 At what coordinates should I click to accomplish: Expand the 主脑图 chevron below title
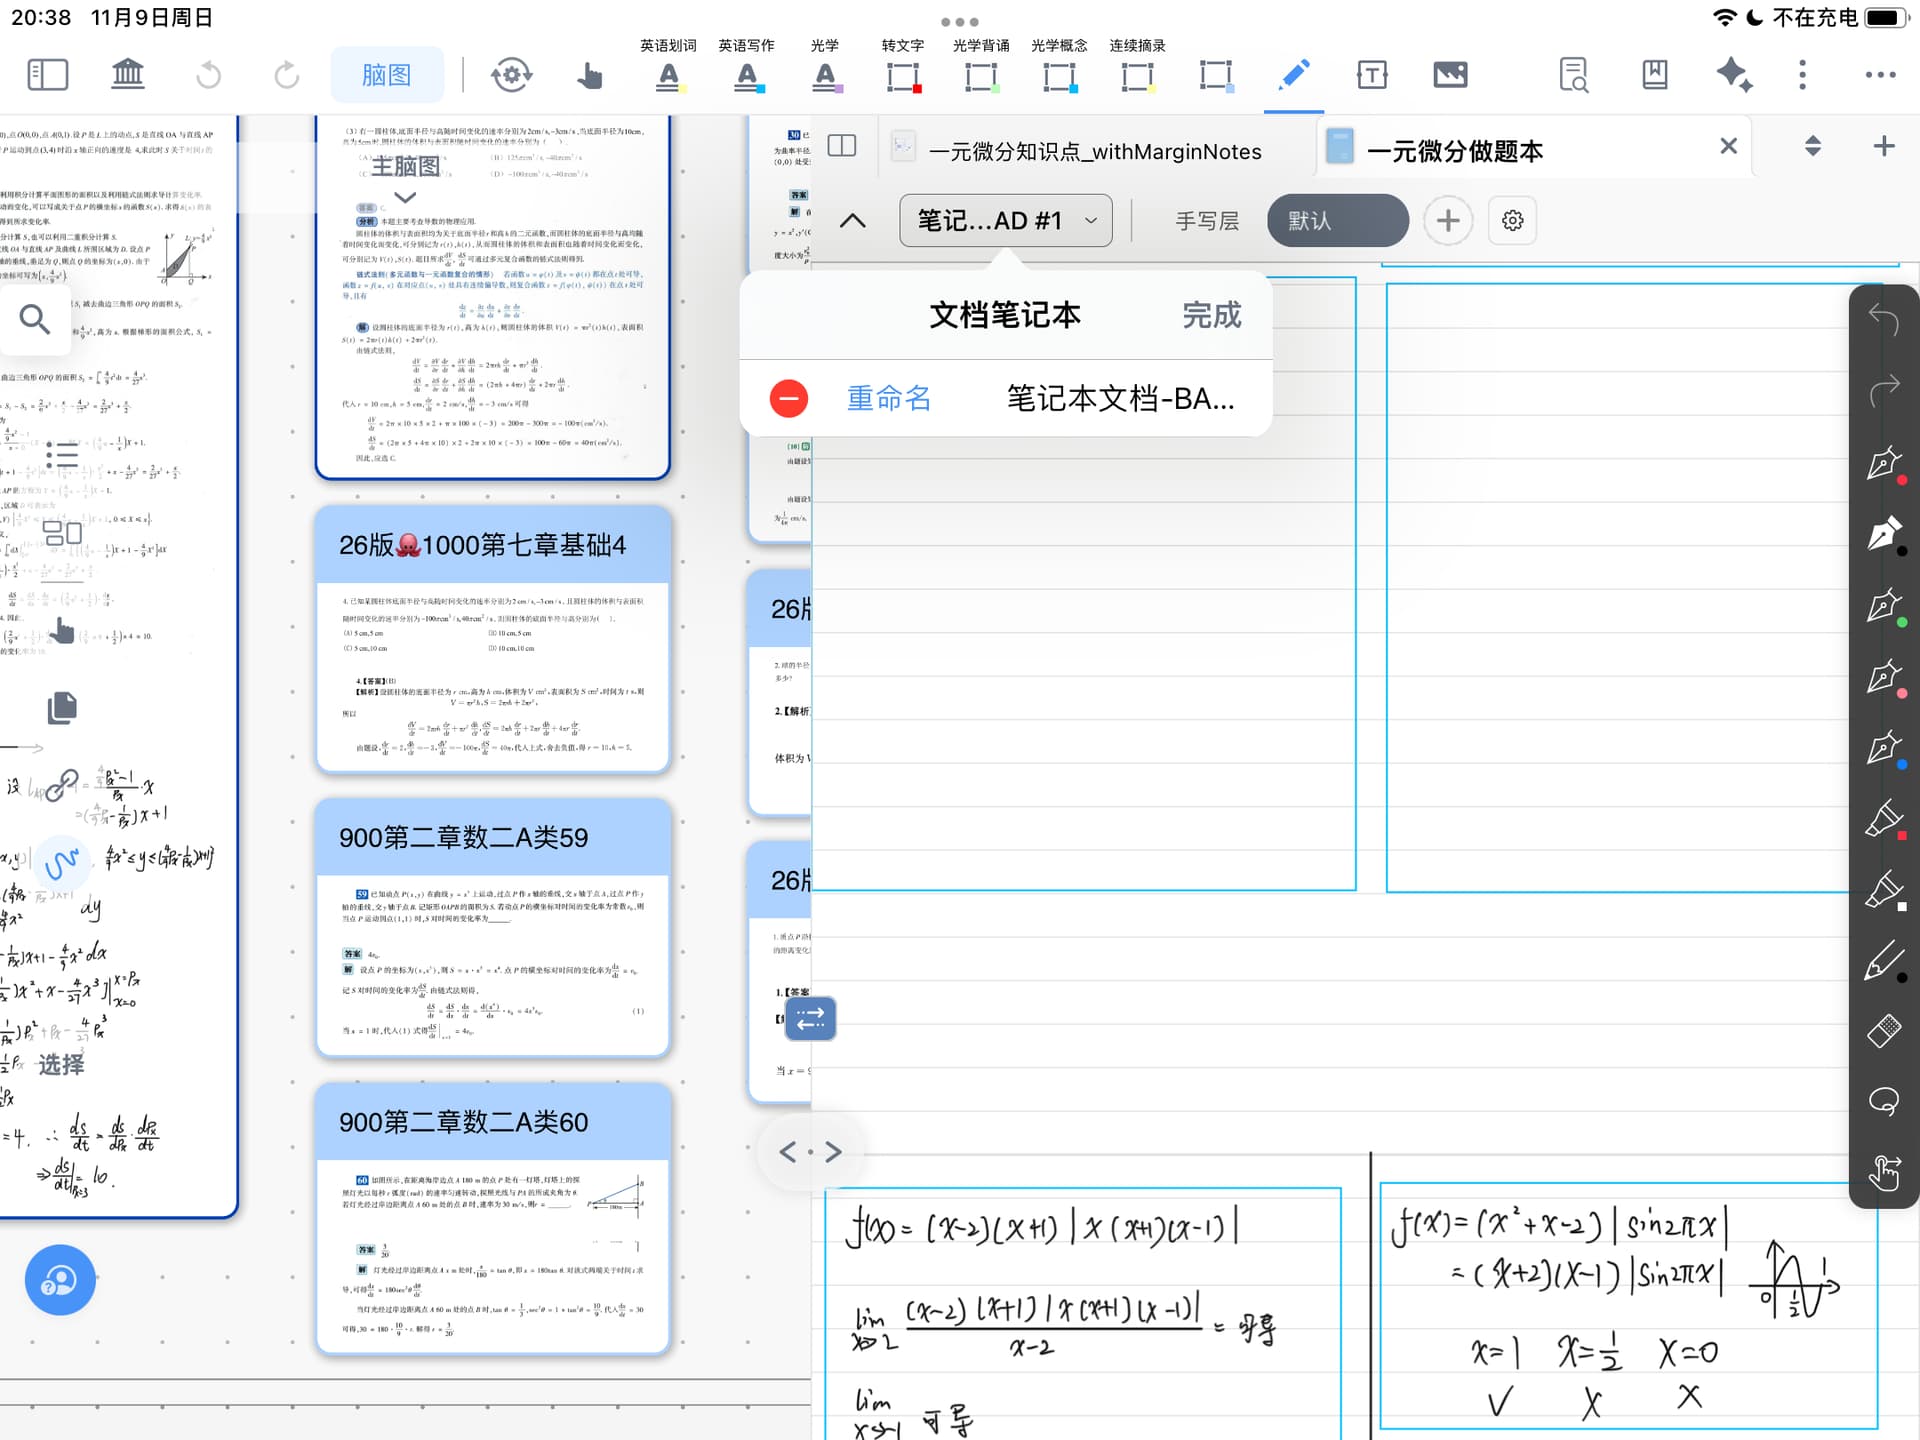pos(405,197)
